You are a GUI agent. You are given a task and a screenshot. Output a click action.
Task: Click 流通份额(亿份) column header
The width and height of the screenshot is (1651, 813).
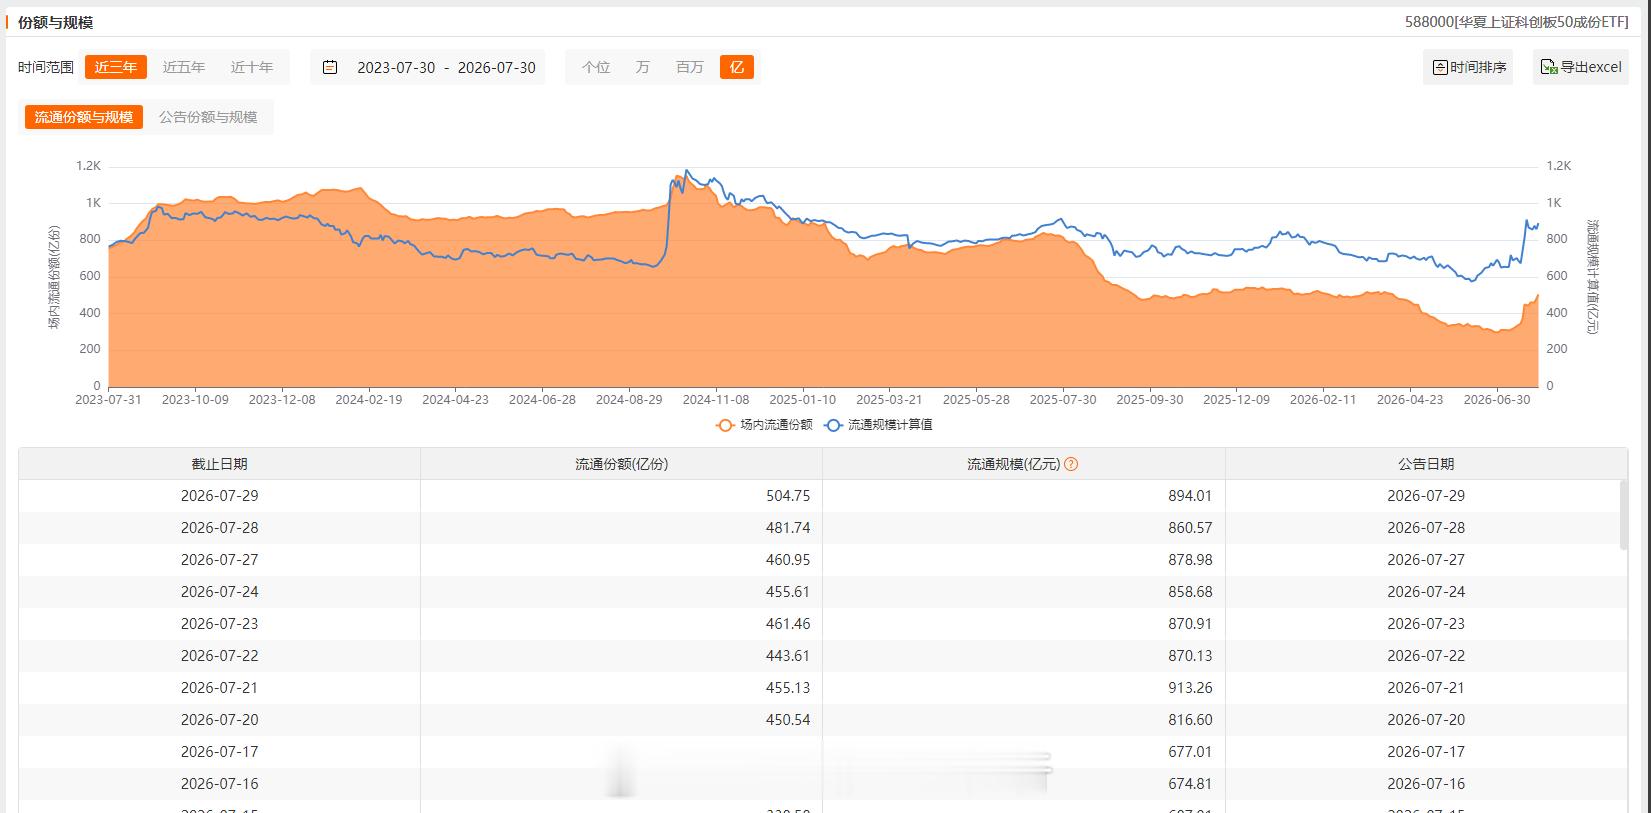(x=621, y=464)
